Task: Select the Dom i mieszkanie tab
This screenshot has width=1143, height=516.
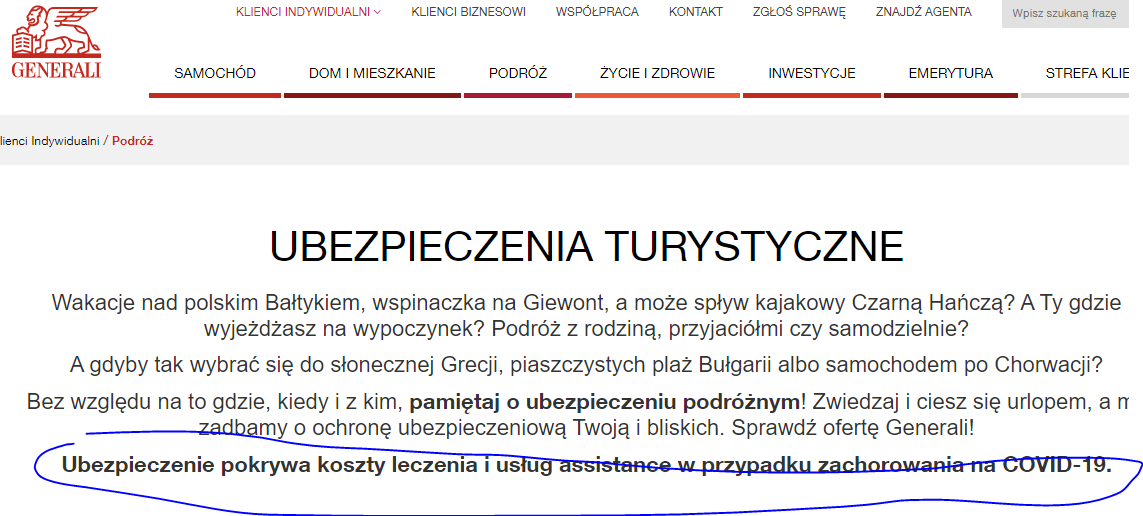Action: [372, 74]
